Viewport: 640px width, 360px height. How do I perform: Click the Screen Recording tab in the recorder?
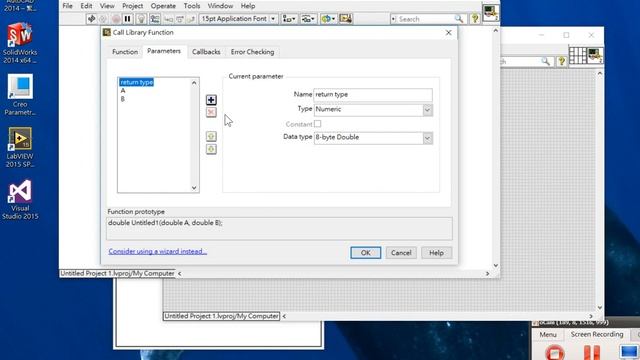click(x=597, y=334)
